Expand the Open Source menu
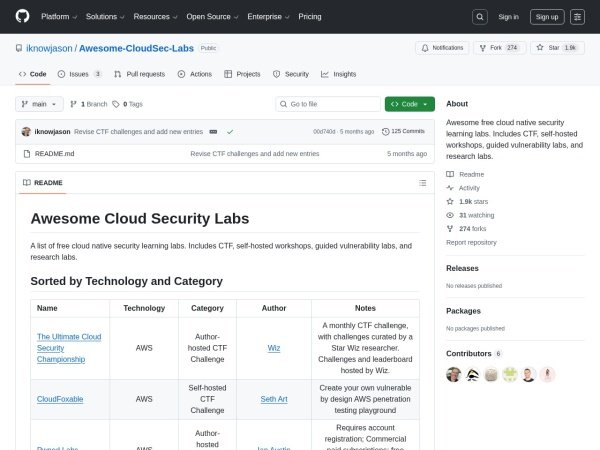The image size is (600, 450). [x=212, y=17]
